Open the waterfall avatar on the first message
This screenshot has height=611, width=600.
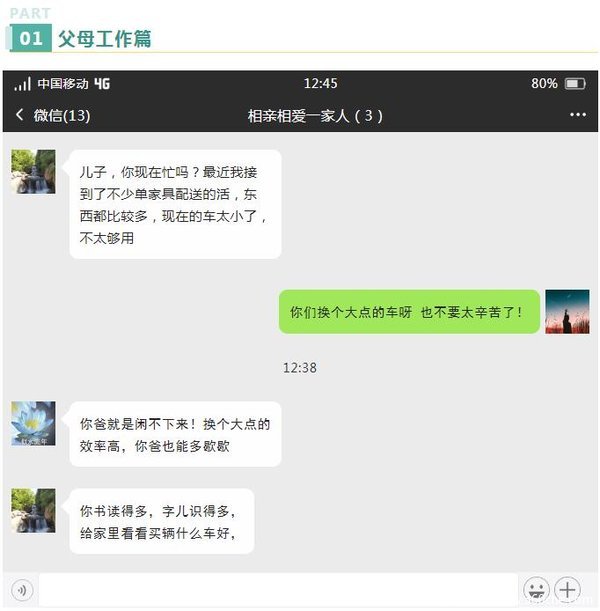33,171
